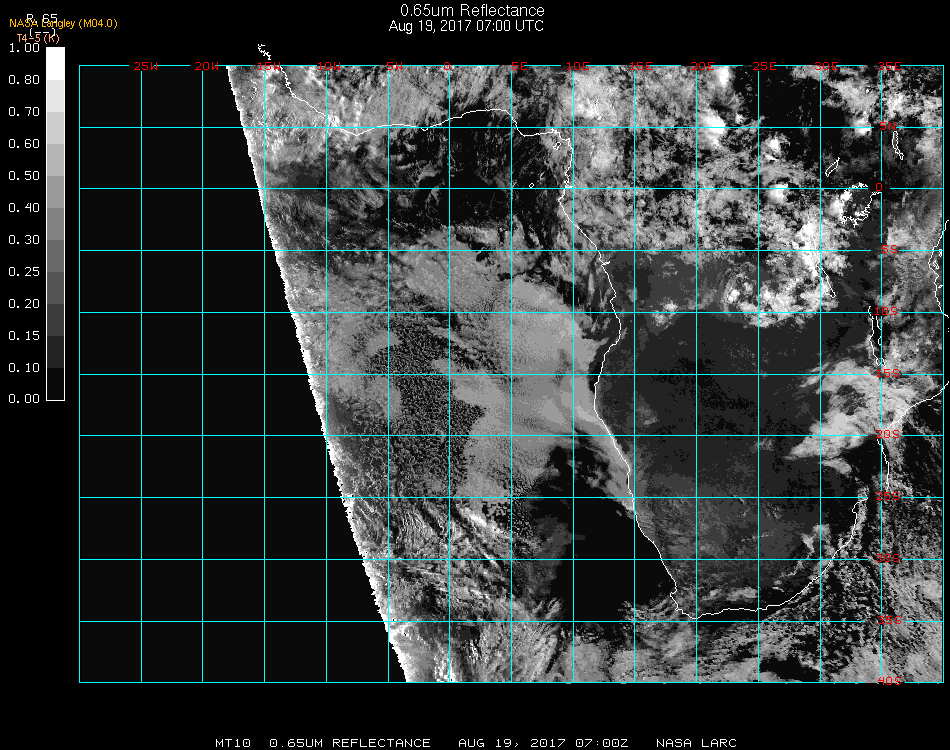Pick the black swatch of the color bar

tap(55, 383)
